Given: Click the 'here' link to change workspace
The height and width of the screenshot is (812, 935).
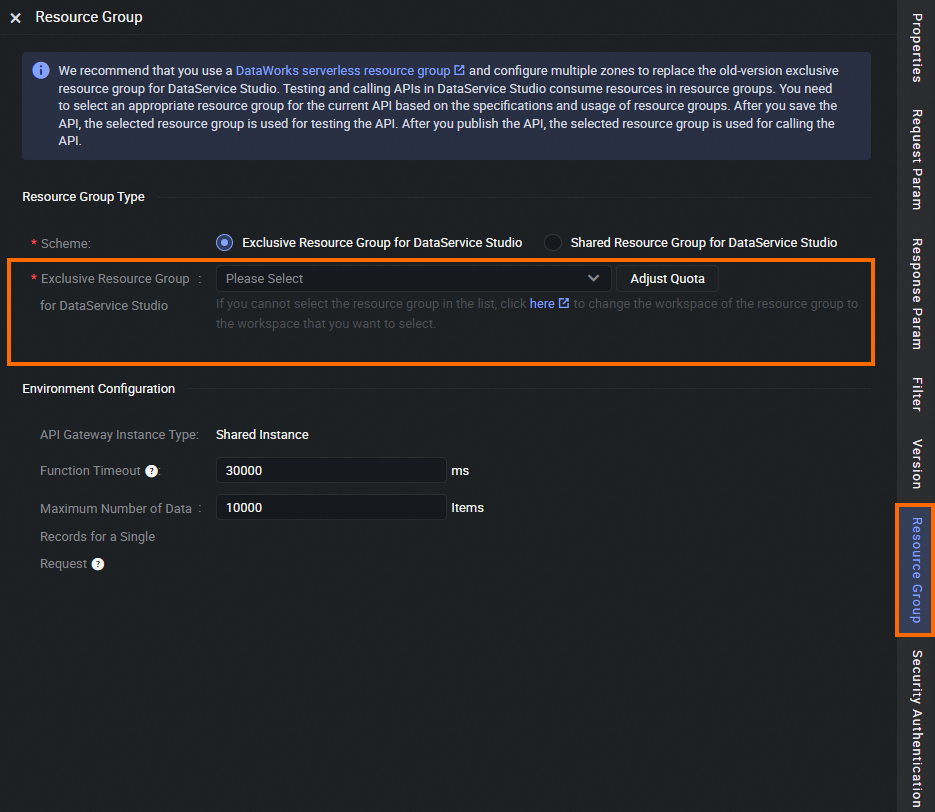Looking at the screenshot, I should tap(541, 303).
